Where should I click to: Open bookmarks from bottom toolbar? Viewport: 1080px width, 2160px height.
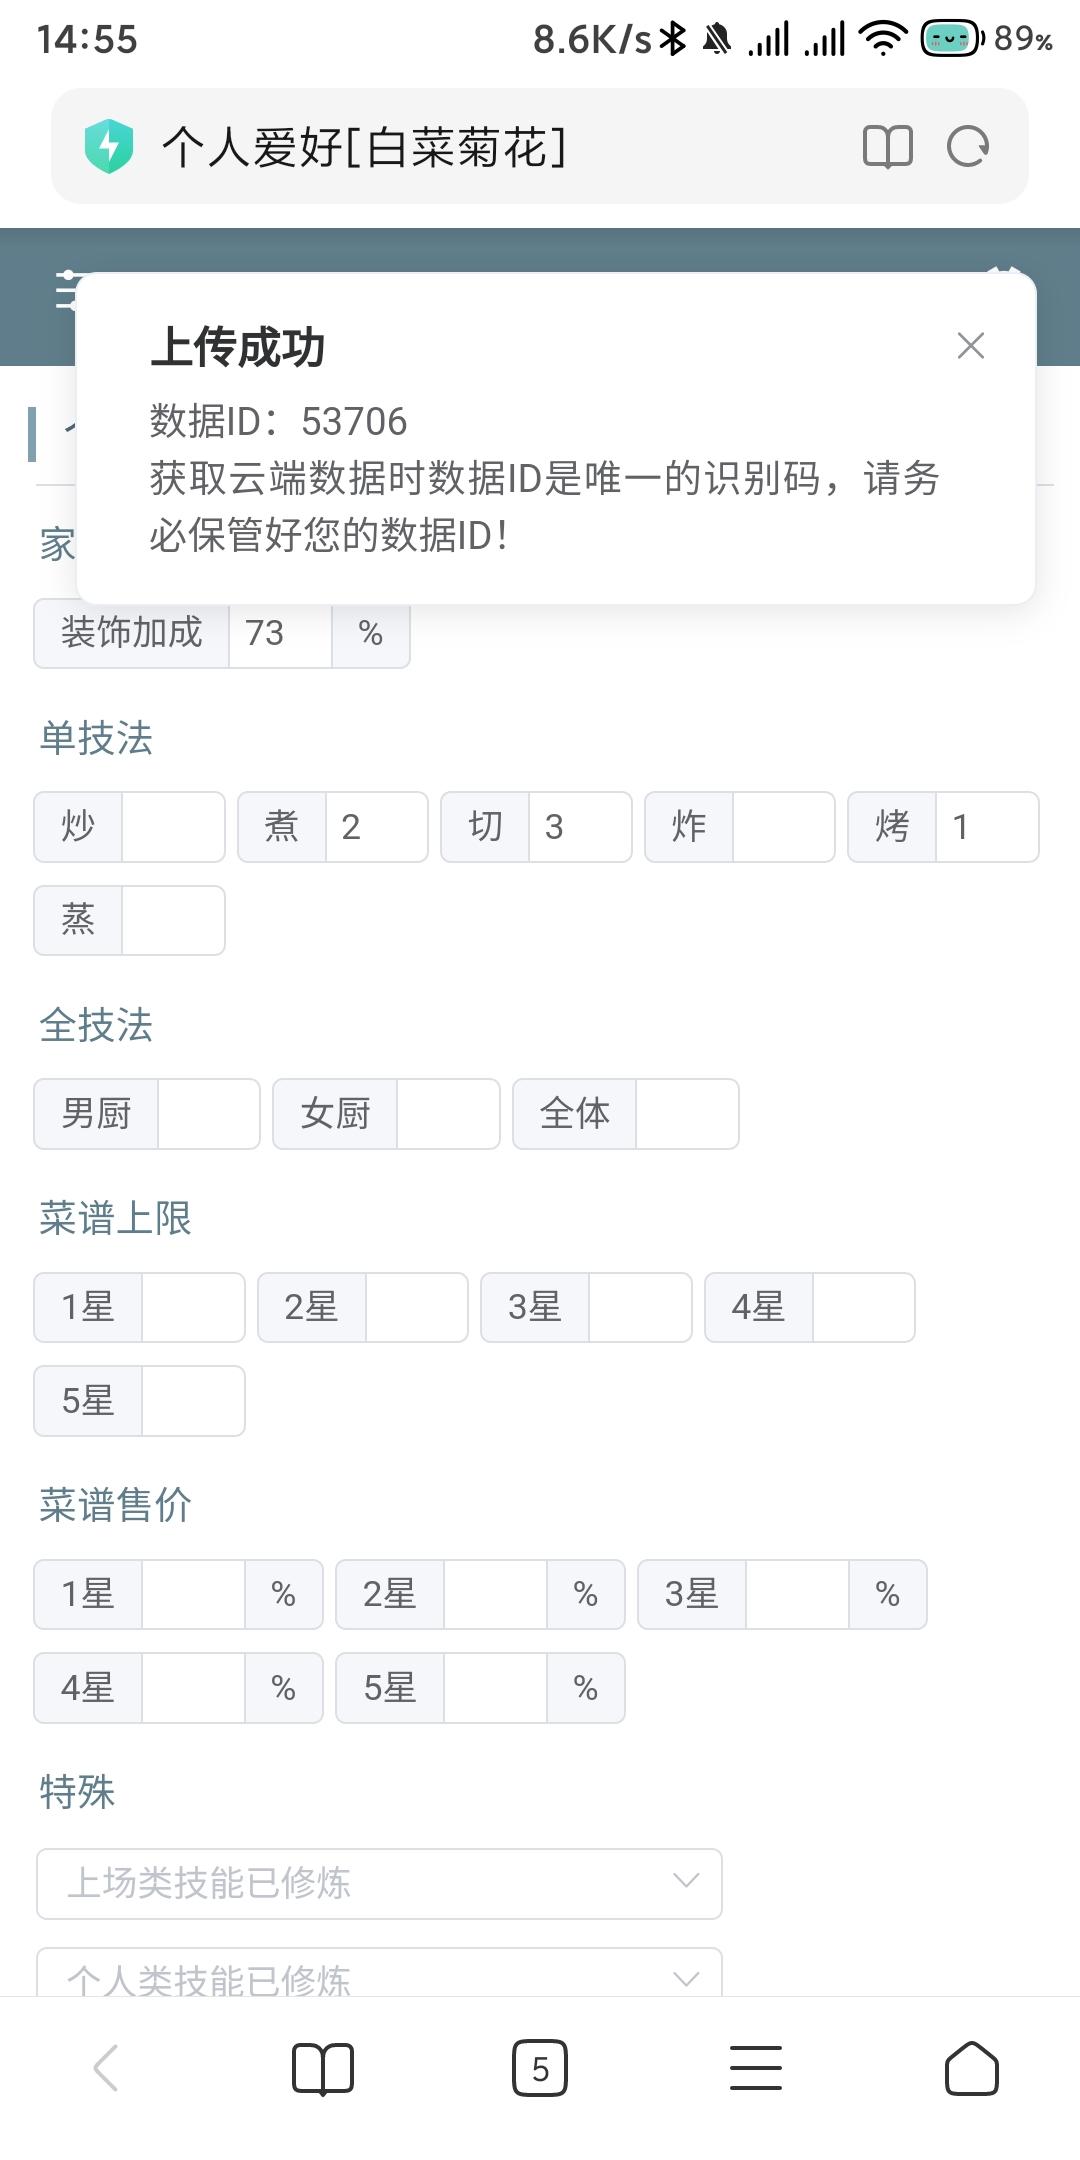[322, 2068]
